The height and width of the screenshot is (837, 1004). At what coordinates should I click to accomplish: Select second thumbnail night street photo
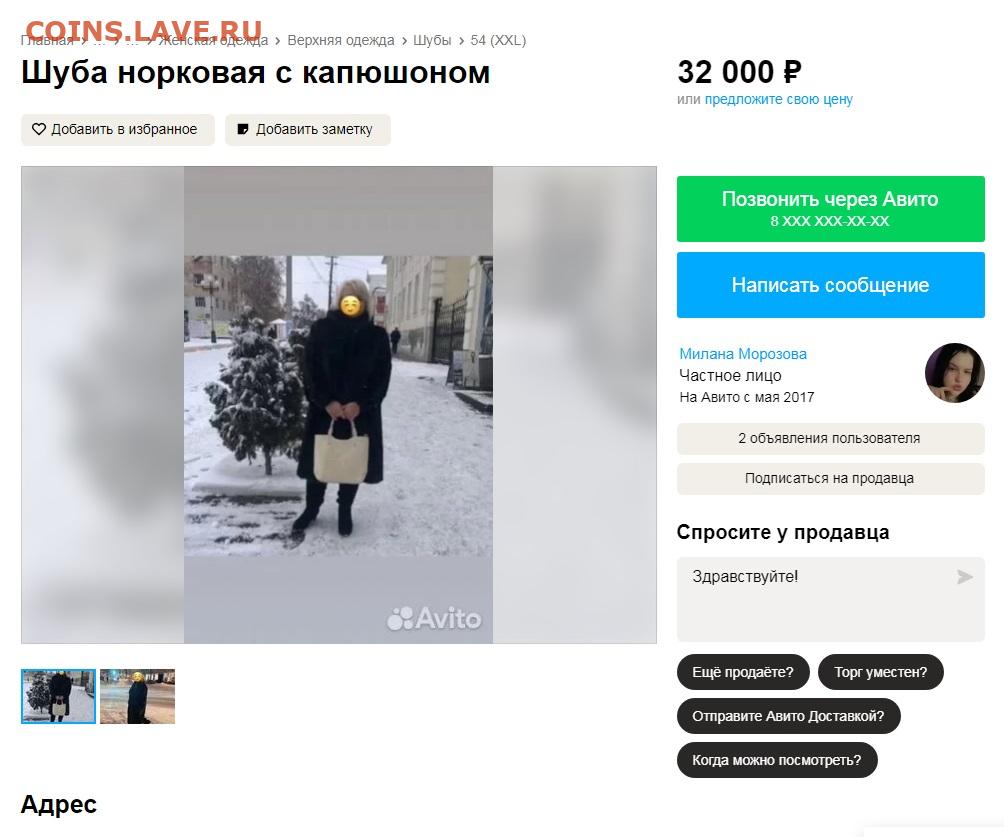tap(137, 696)
